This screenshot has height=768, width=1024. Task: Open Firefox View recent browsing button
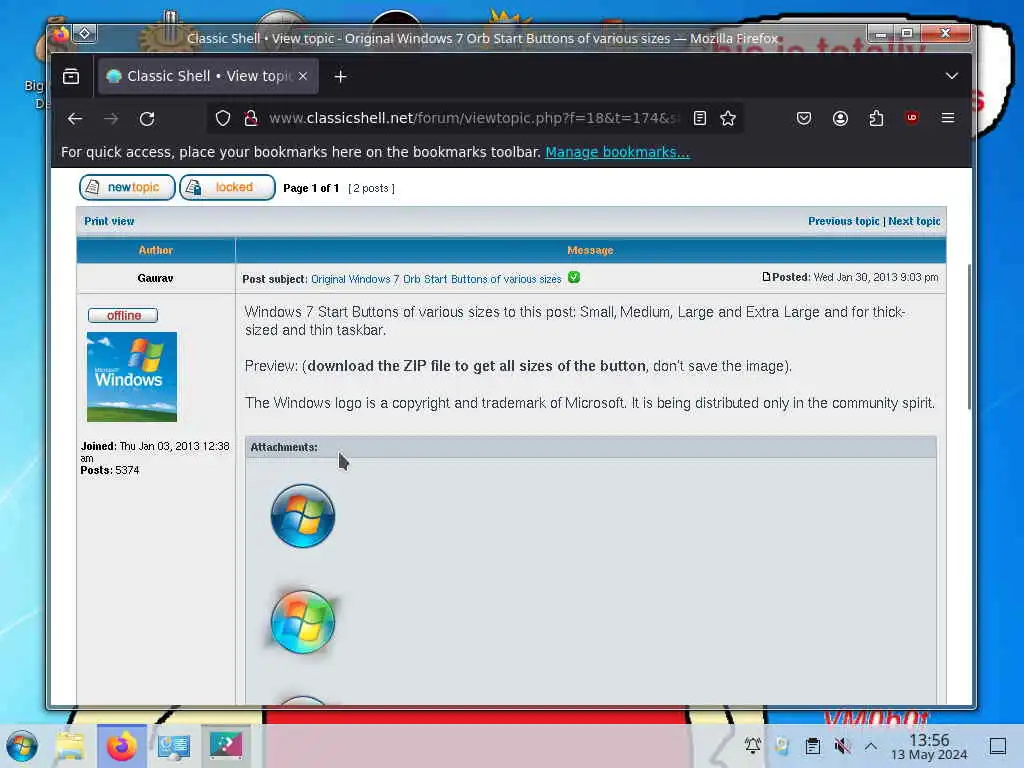tap(71, 76)
